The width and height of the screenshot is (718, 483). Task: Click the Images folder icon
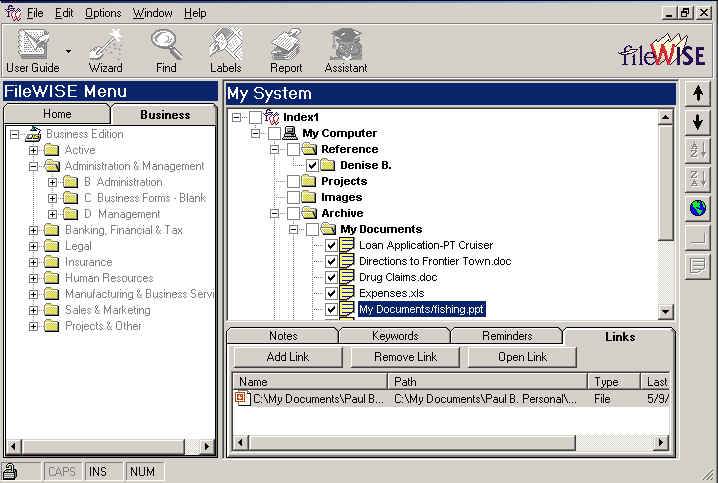pos(309,197)
